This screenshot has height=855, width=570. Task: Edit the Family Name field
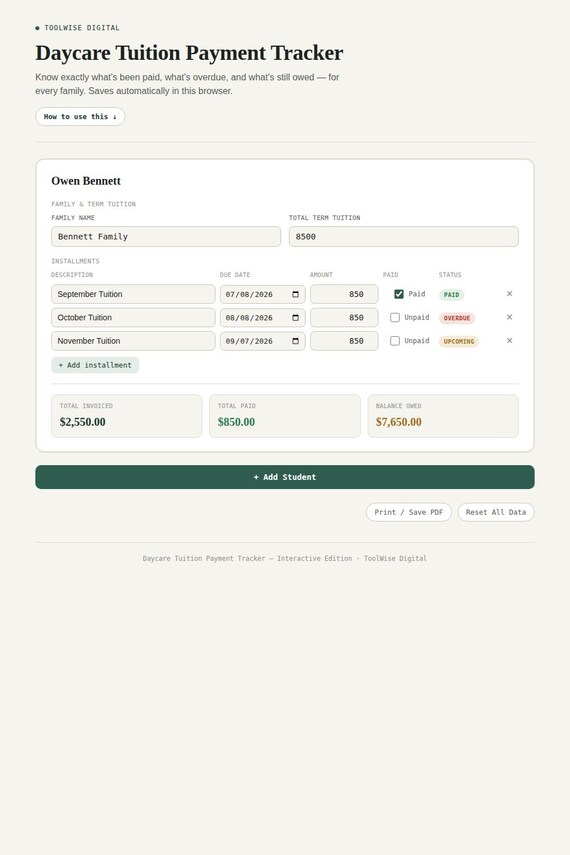(166, 237)
